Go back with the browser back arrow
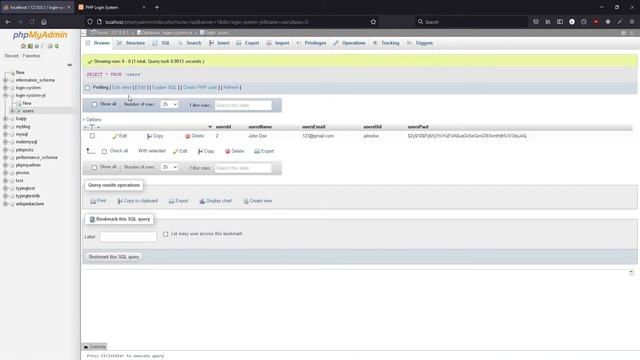This screenshot has width=640, height=360. point(8,22)
